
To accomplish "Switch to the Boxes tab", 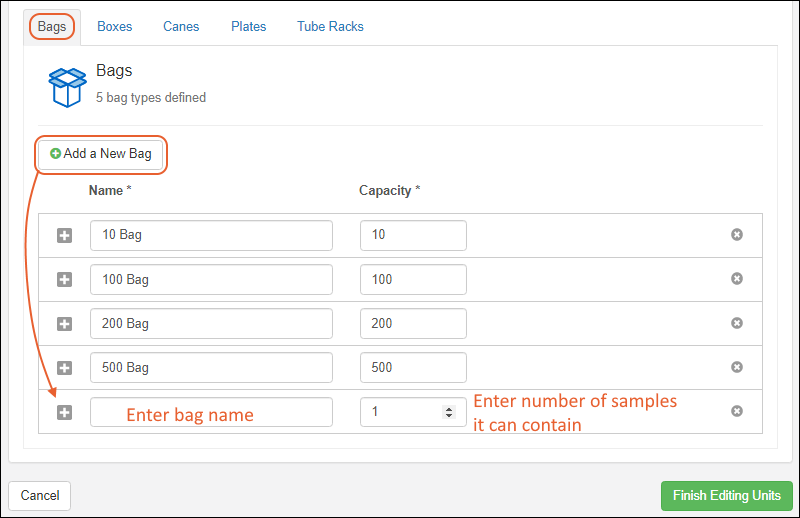I will click(114, 26).
